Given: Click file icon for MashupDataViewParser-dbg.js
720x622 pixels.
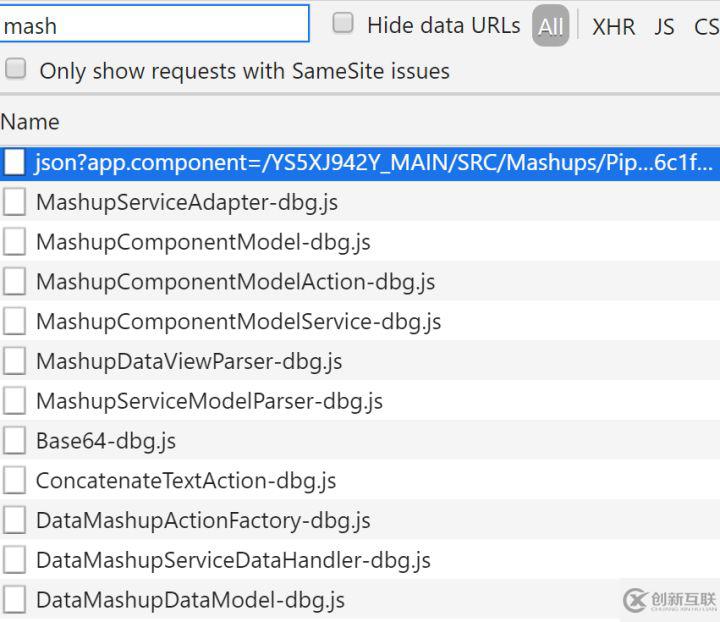Looking at the screenshot, I should [15, 361].
